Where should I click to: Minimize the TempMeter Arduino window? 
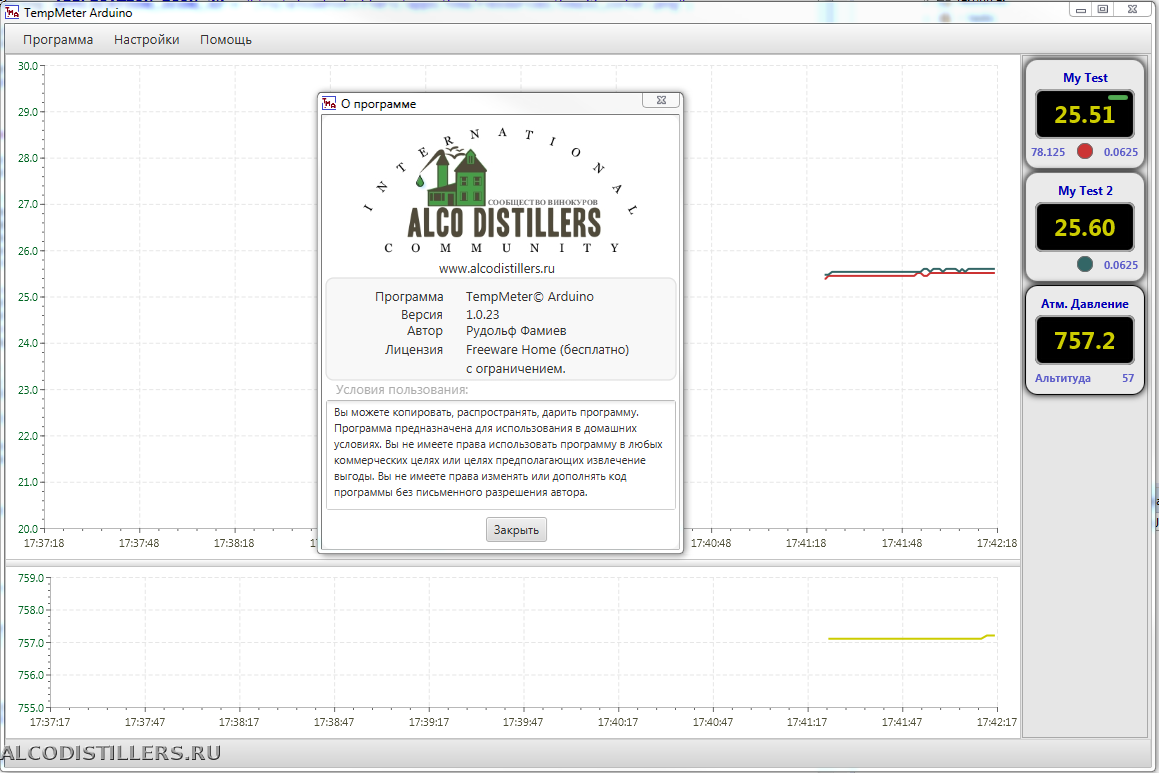tap(1081, 10)
